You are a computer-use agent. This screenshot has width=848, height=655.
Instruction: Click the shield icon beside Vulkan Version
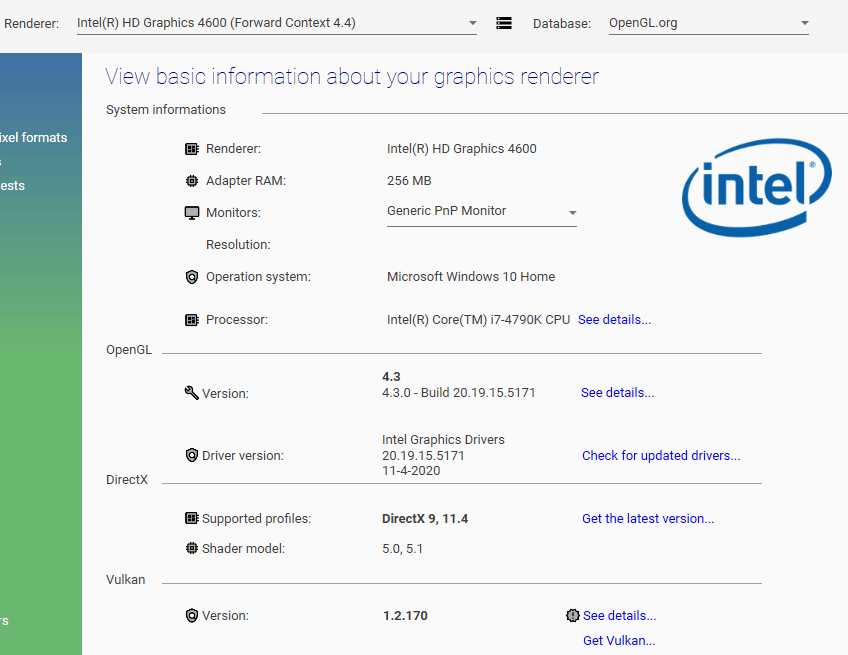point(191,616)
